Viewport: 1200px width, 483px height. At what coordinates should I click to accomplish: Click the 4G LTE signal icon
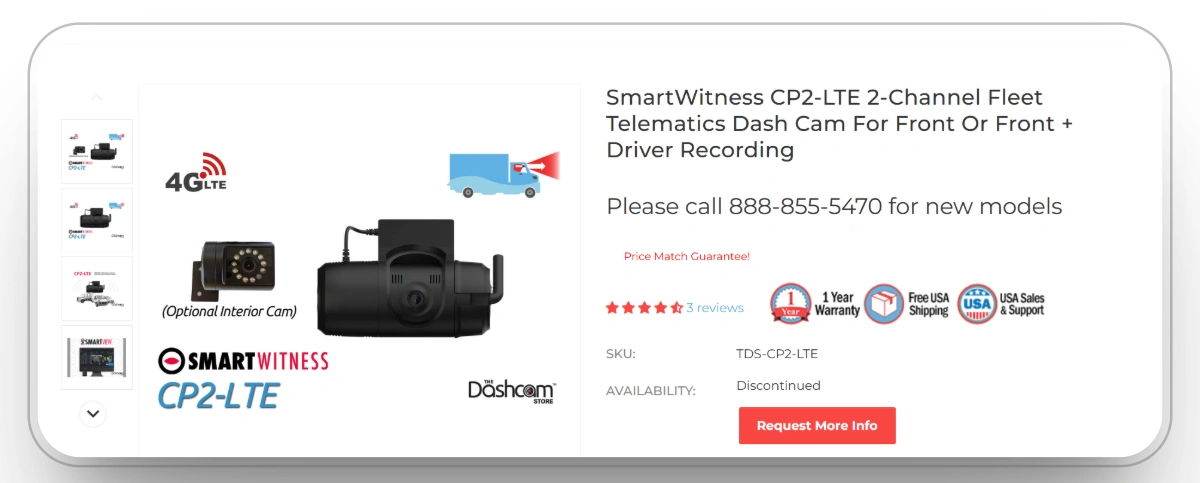point(196,173)
